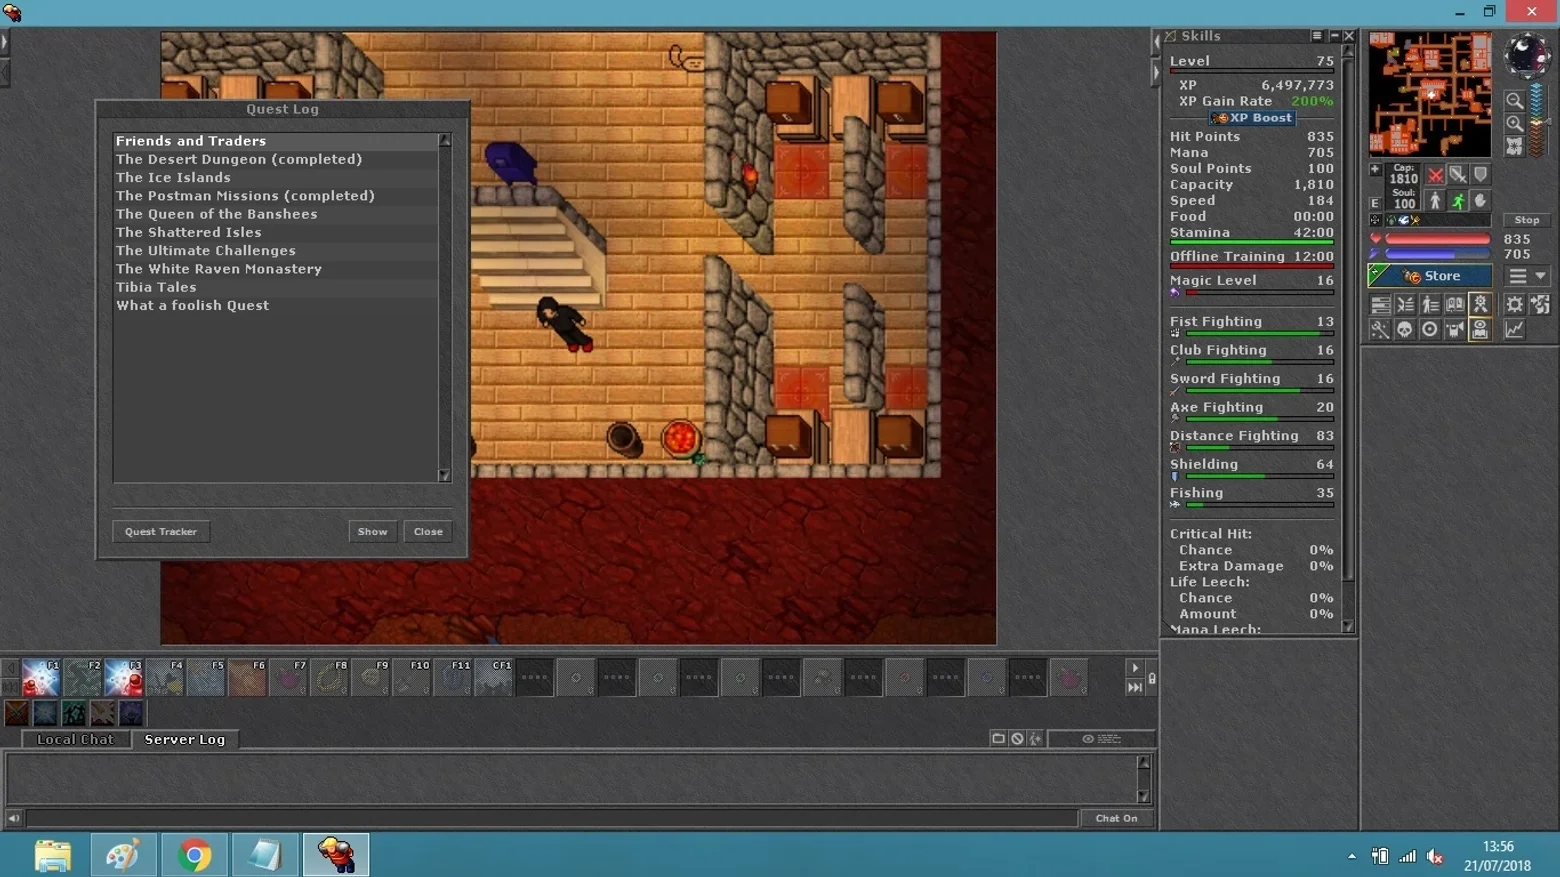
Task: Open the analytics graph icon
Action: click(1515, 330)
